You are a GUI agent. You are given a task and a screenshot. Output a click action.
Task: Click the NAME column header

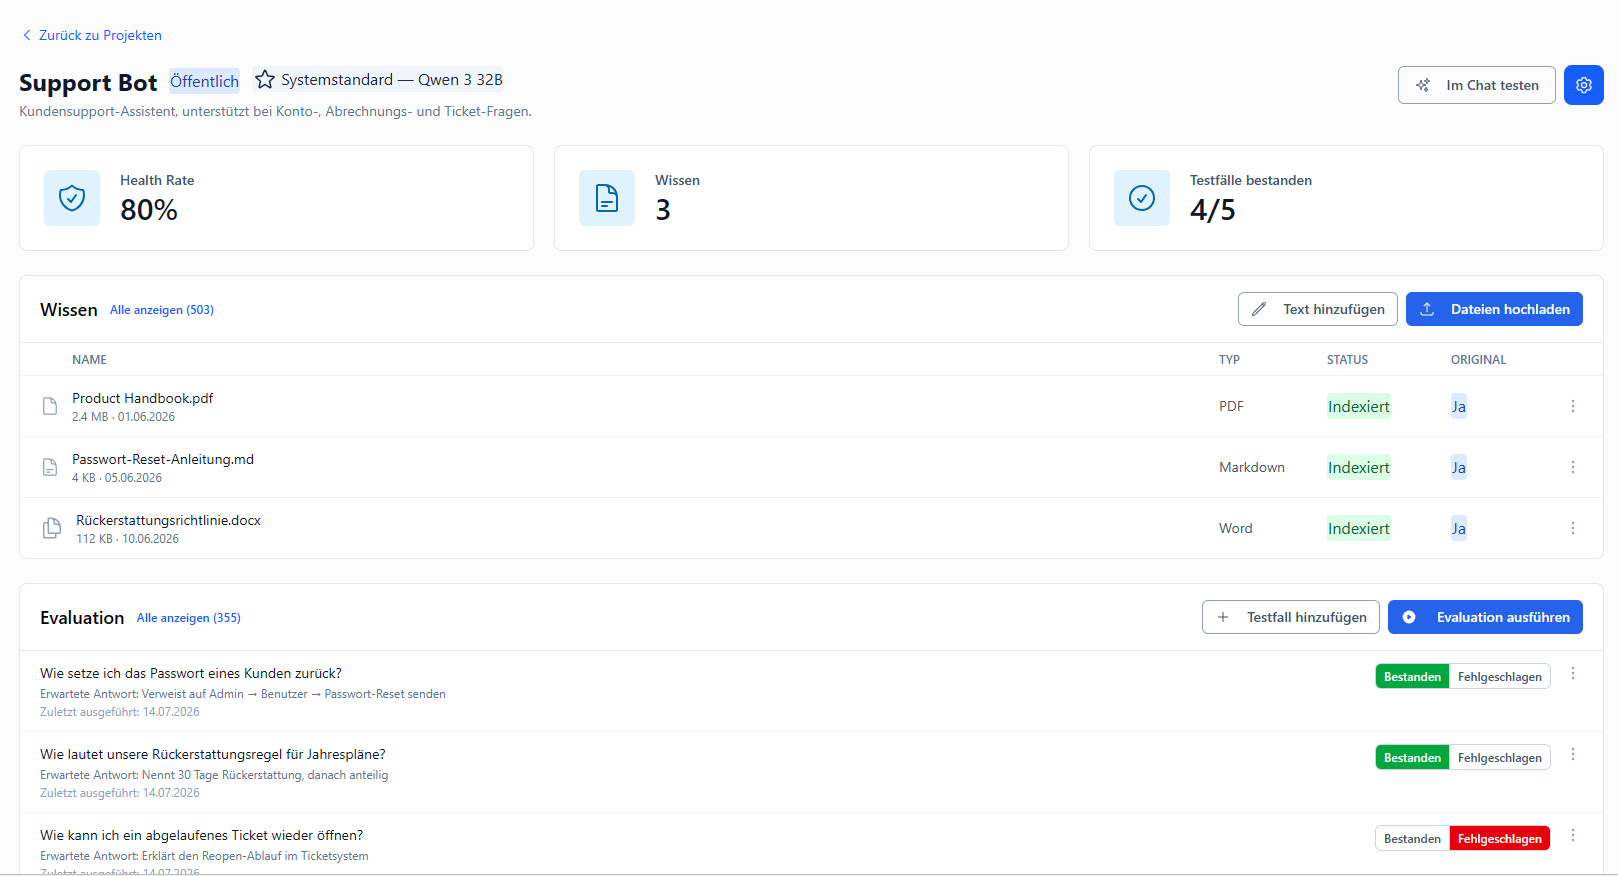coord(89,360)
